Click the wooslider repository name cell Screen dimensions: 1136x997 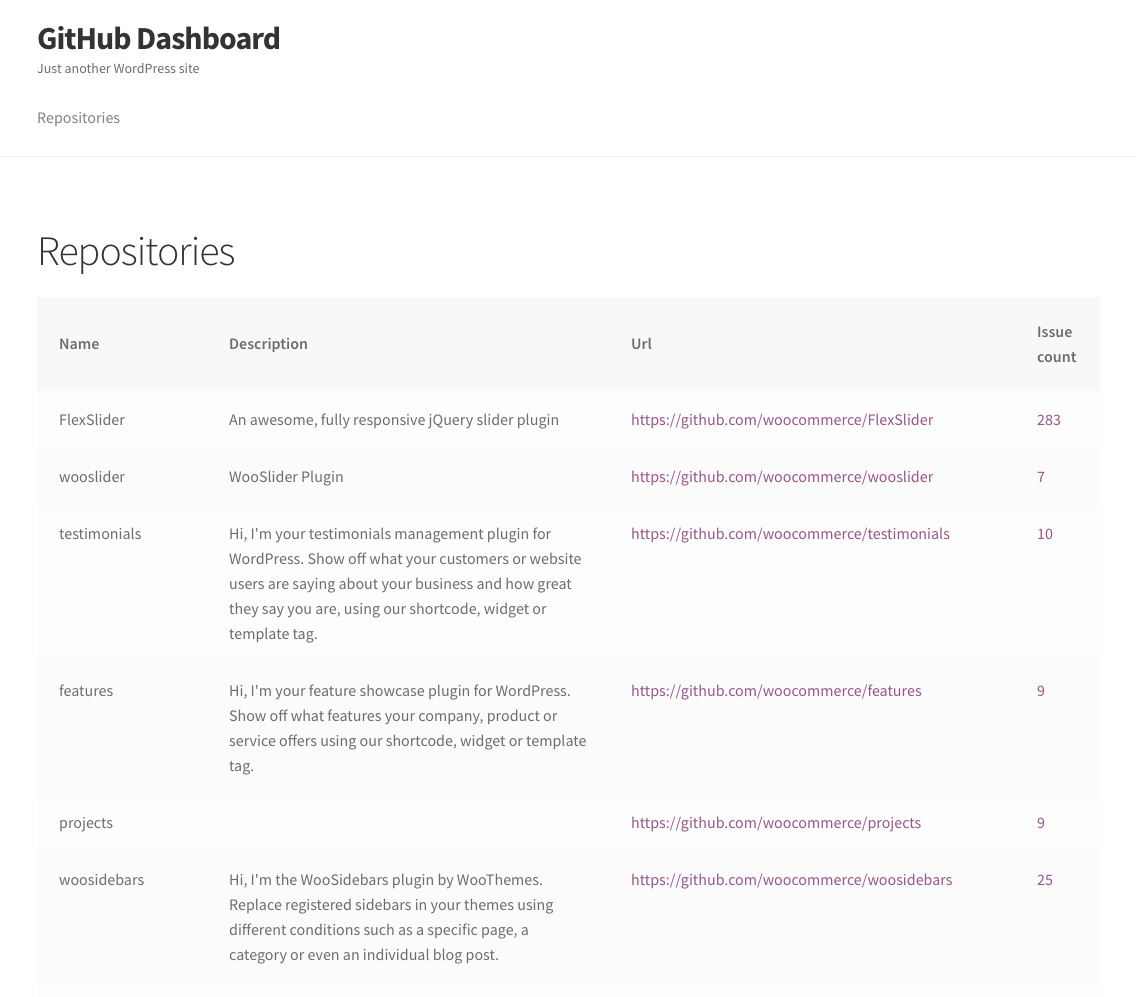click(x=92, y=477)
